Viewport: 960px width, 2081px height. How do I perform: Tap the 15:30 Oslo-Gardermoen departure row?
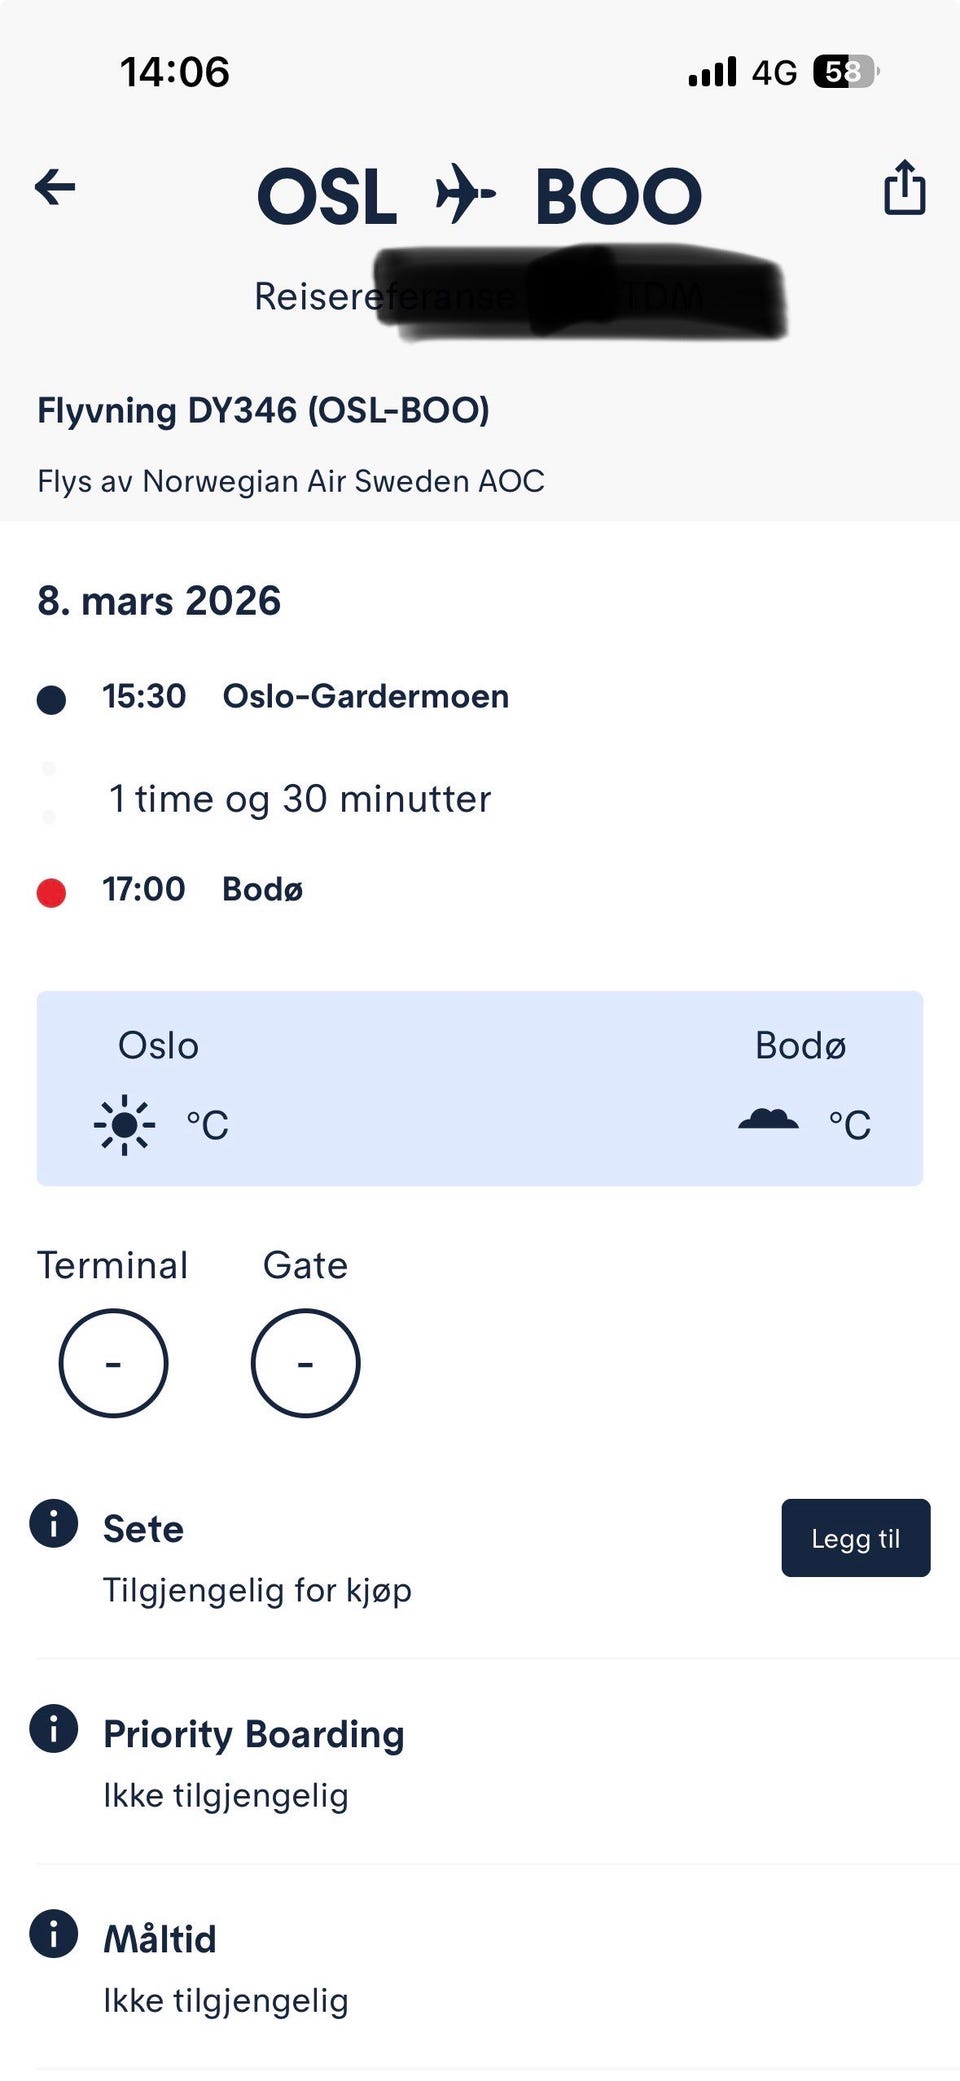[306, 696]
